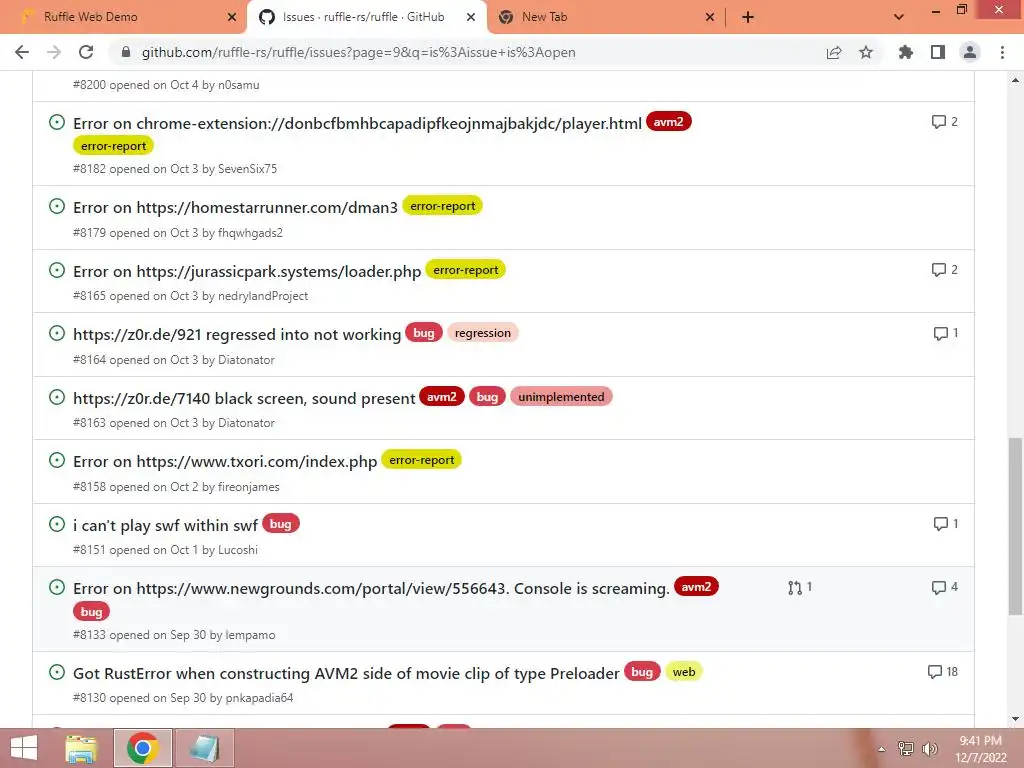Click bug label on RustError Preloader issue
Image resolution: width=1024 pixels, height=768 pixels.
click(642, 671)
